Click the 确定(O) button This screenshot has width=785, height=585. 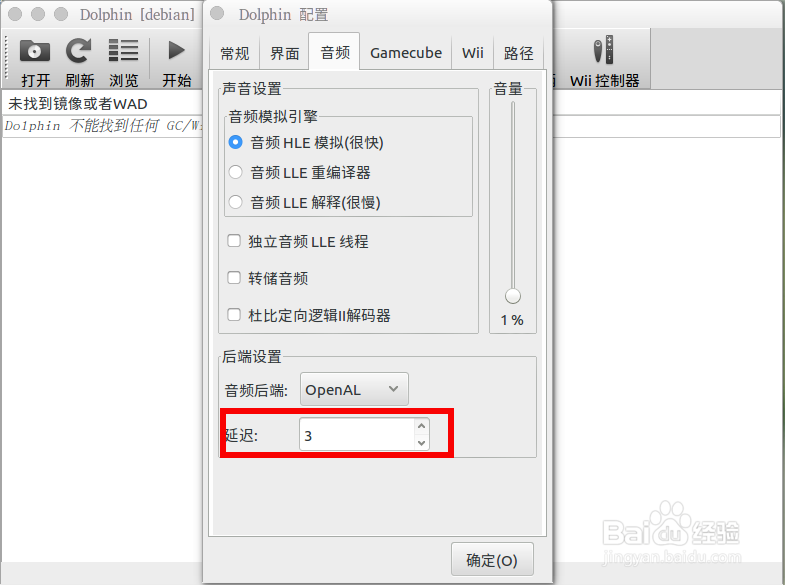(x=492, y=559)
